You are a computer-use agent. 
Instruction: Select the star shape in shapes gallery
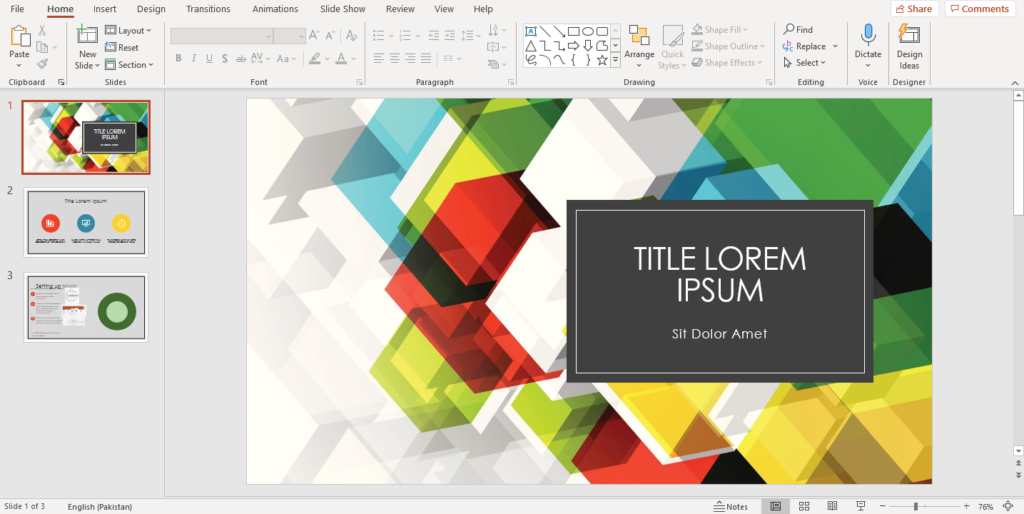[601, 60]
